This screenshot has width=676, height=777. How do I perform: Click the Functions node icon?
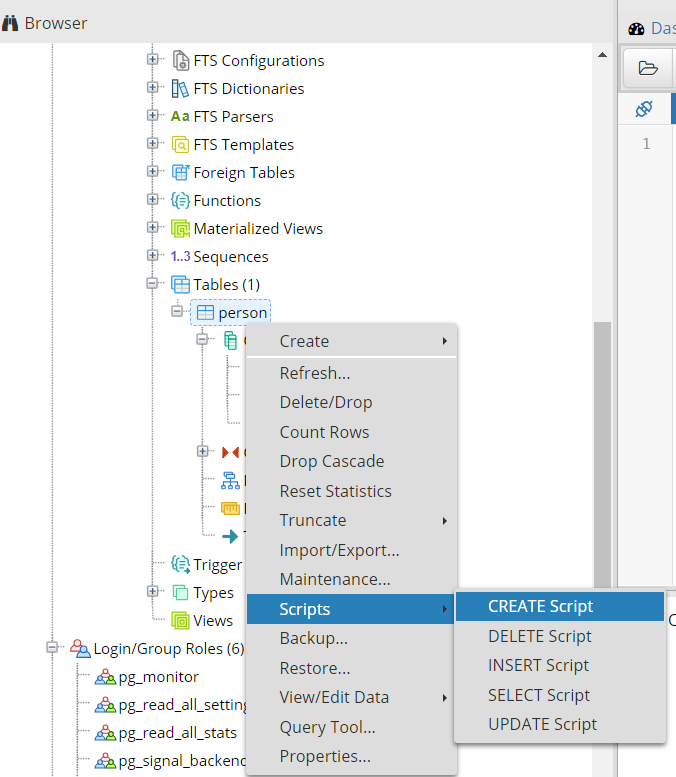(180, 201)
